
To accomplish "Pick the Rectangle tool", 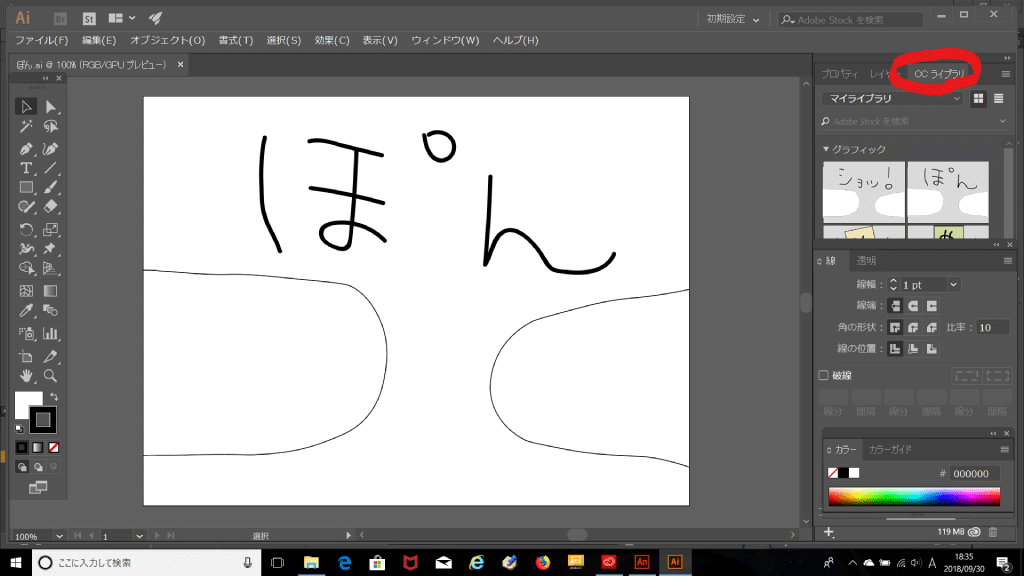I will (x=27, y=188).
